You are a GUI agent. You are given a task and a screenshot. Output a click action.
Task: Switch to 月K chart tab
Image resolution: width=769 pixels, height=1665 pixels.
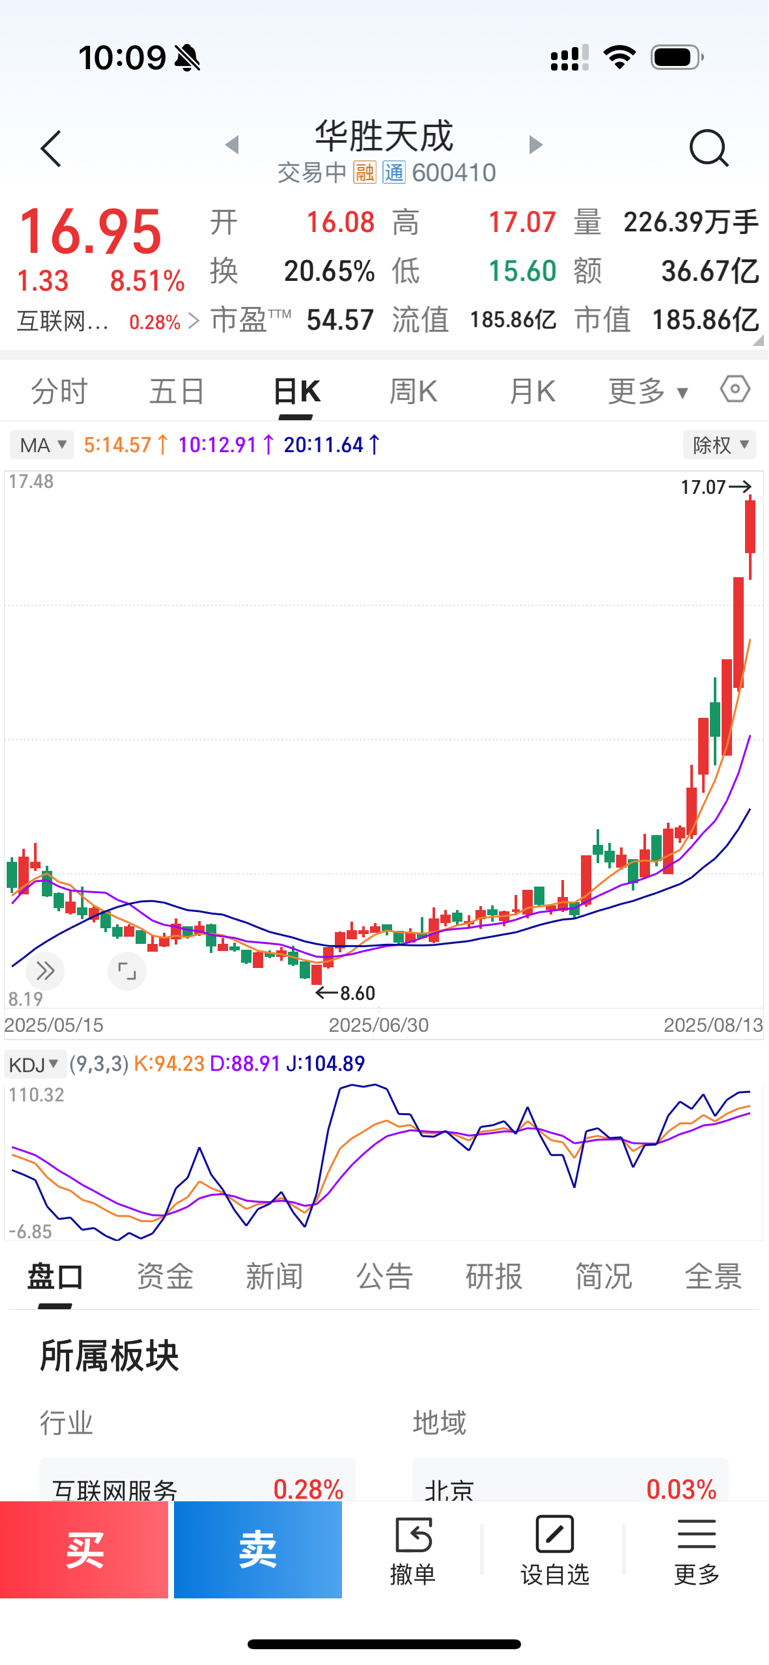pos(531,391)
